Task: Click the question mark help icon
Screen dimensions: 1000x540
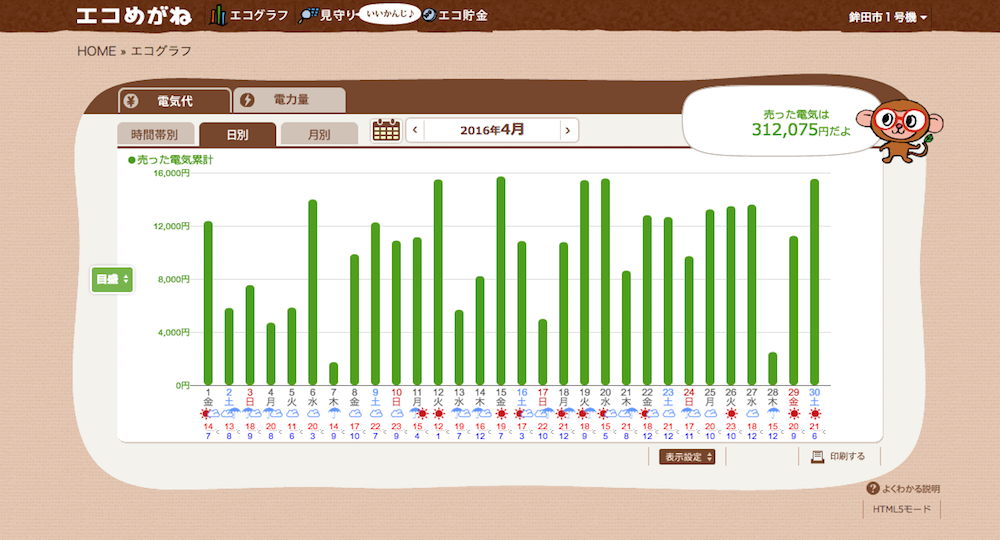Action: [872, 489]
